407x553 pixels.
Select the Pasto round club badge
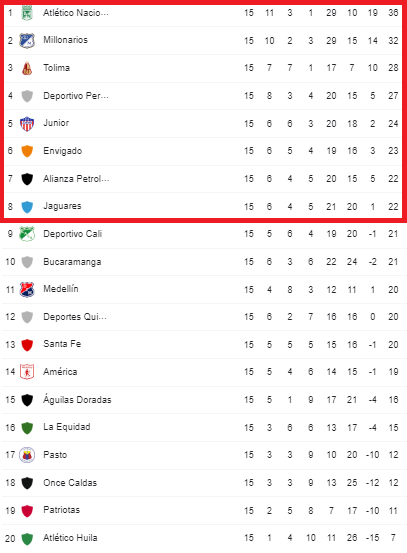point(27,455)
